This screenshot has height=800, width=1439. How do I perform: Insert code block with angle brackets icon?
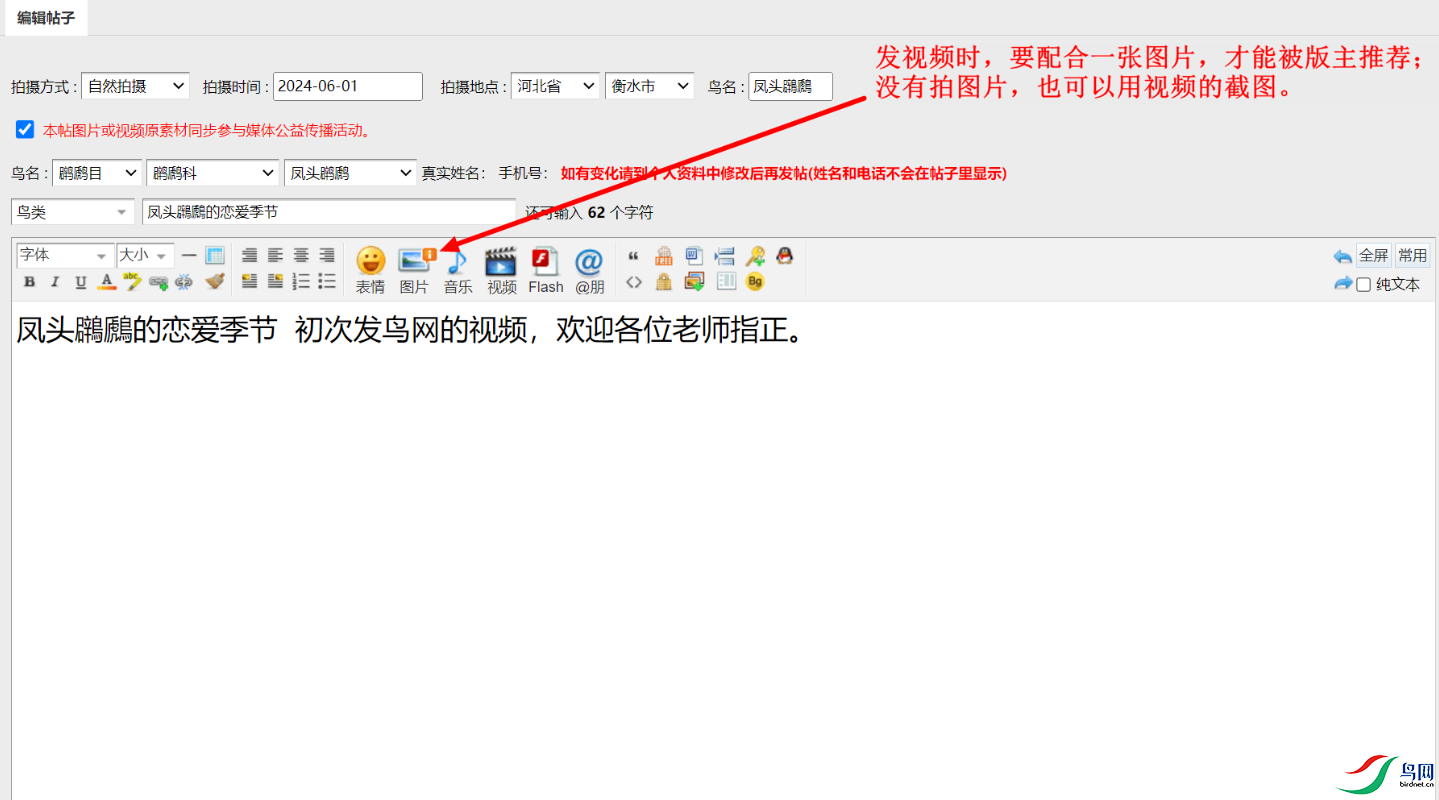click(633, 282)
